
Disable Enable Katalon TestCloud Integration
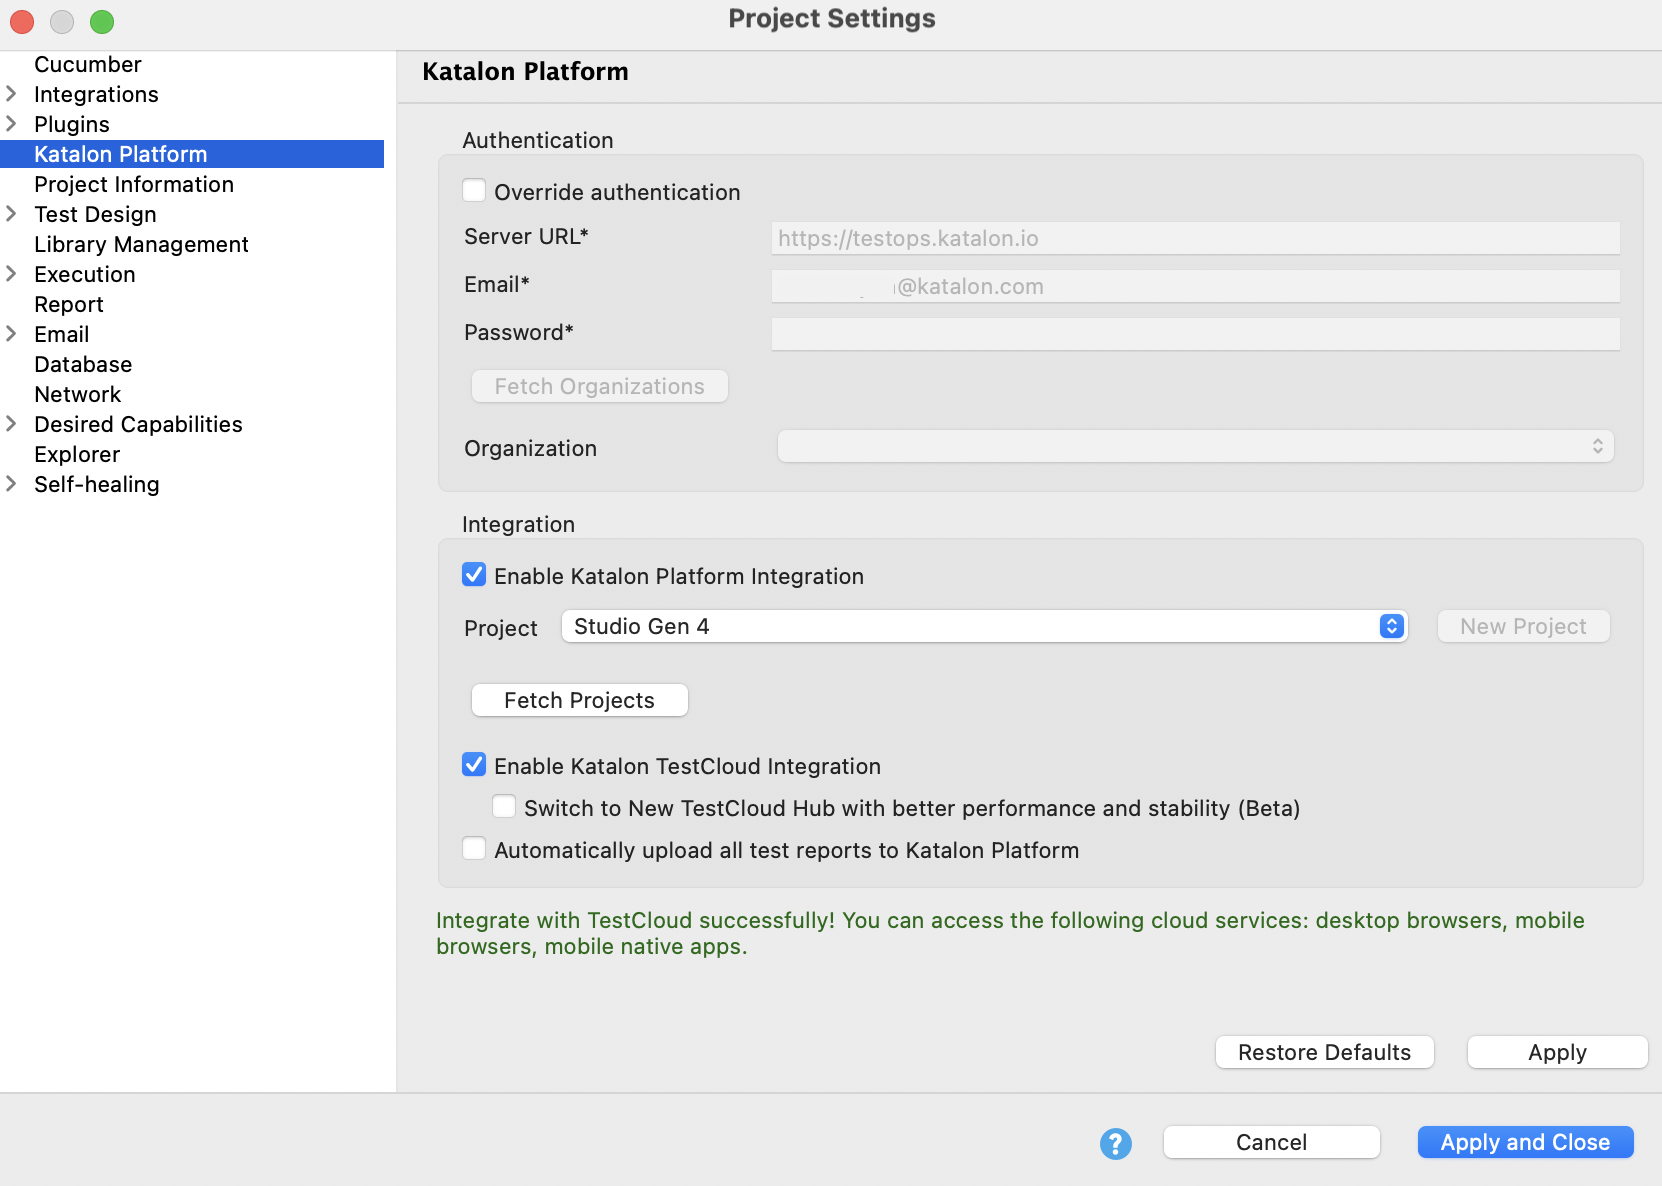pyautogui.click(x=474, y=764)
